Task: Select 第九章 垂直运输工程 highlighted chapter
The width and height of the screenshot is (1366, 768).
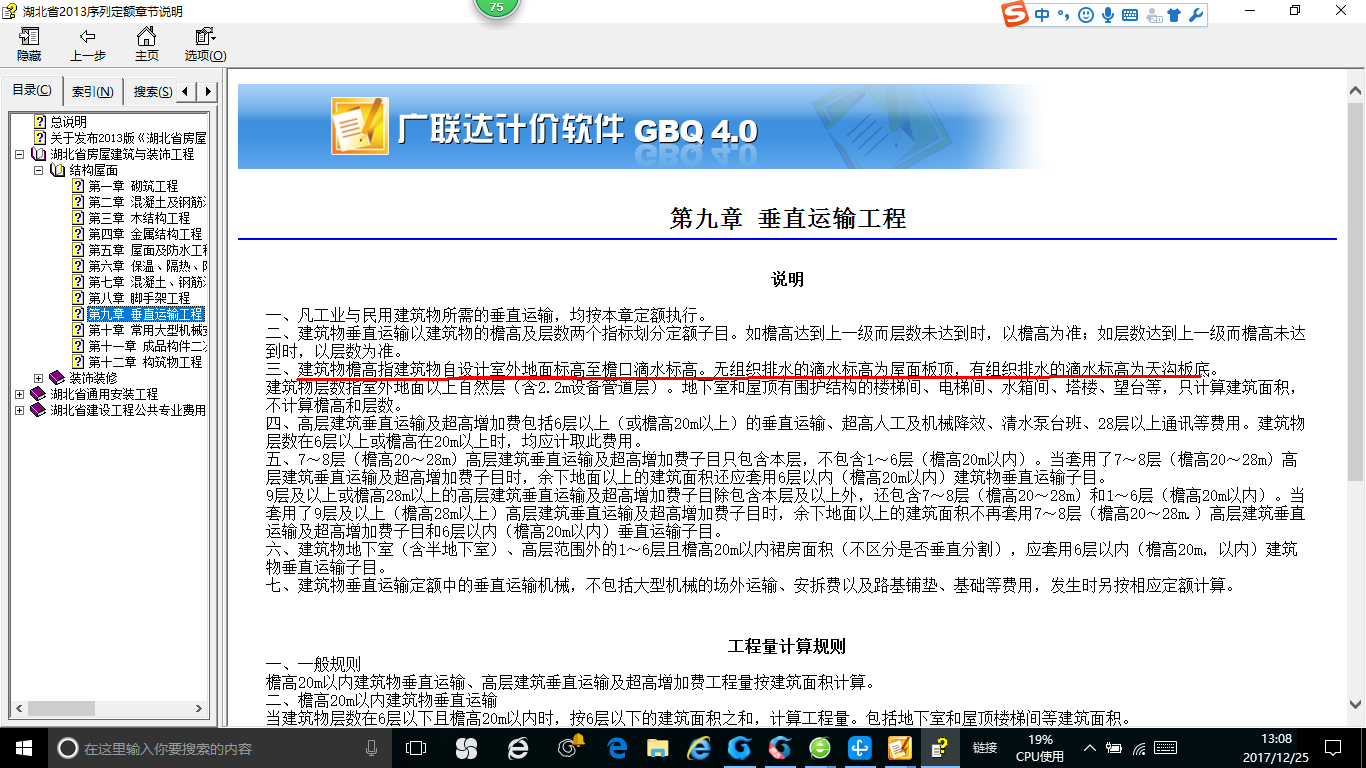Action: point(146,314)
